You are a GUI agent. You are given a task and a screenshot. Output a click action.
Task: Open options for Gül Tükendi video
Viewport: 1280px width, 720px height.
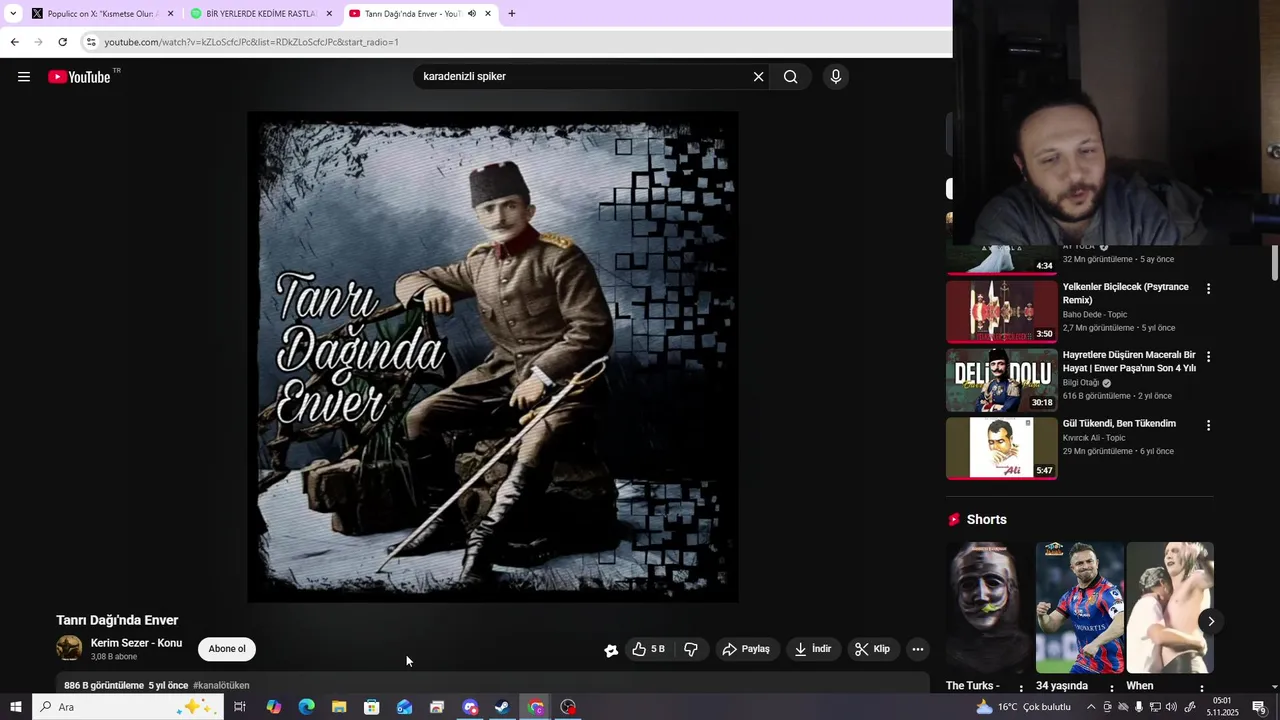coord(1208,425)
